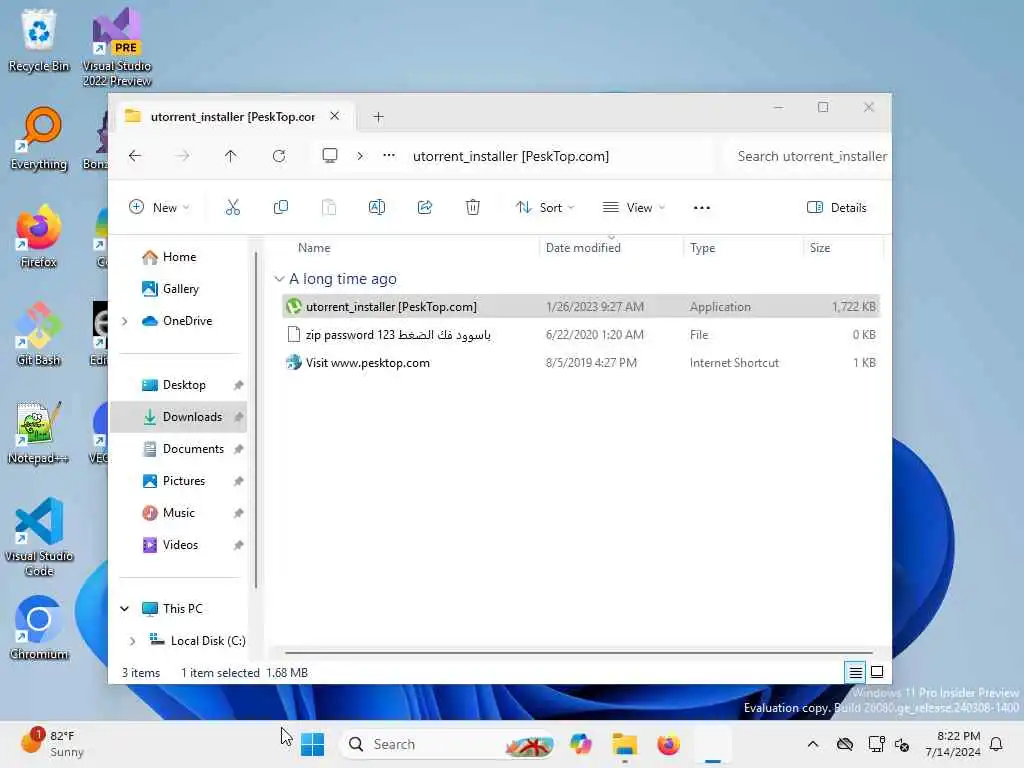Open the New dropdown menu
The width and height of the screenshot is (1024, 768).
[x=159, y=208]
